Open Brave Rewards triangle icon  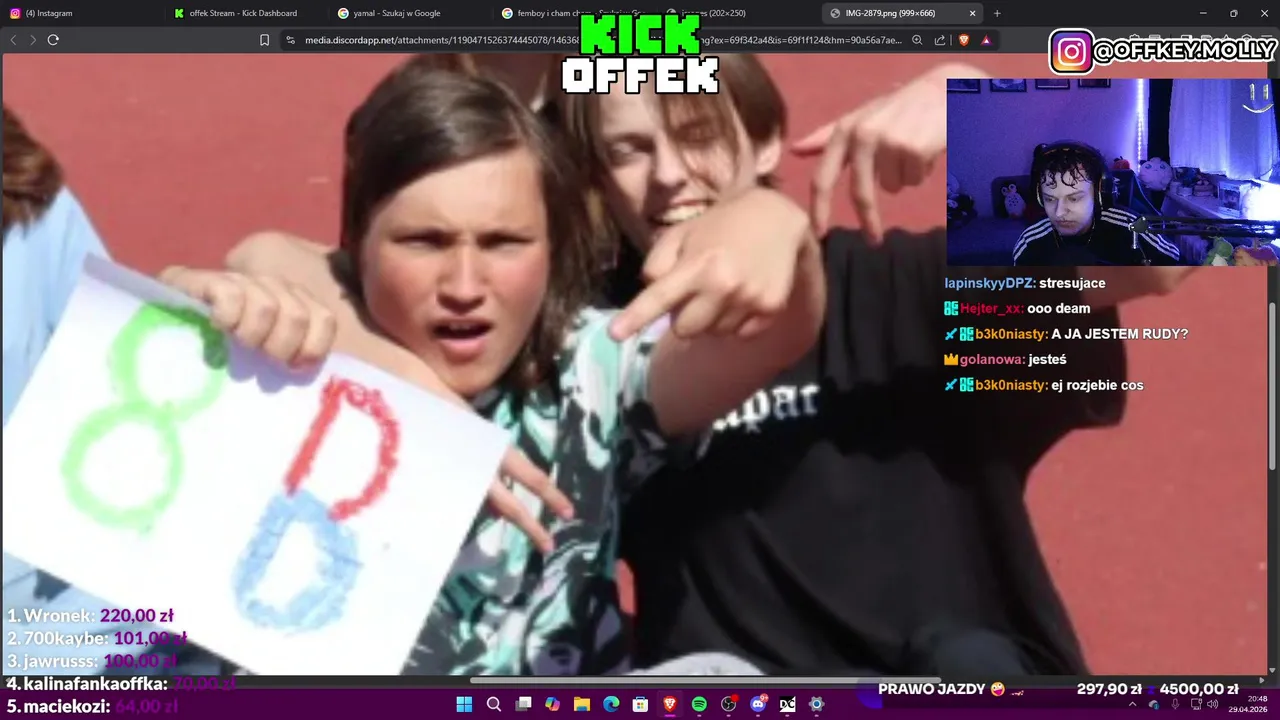[x=986, y=40]
